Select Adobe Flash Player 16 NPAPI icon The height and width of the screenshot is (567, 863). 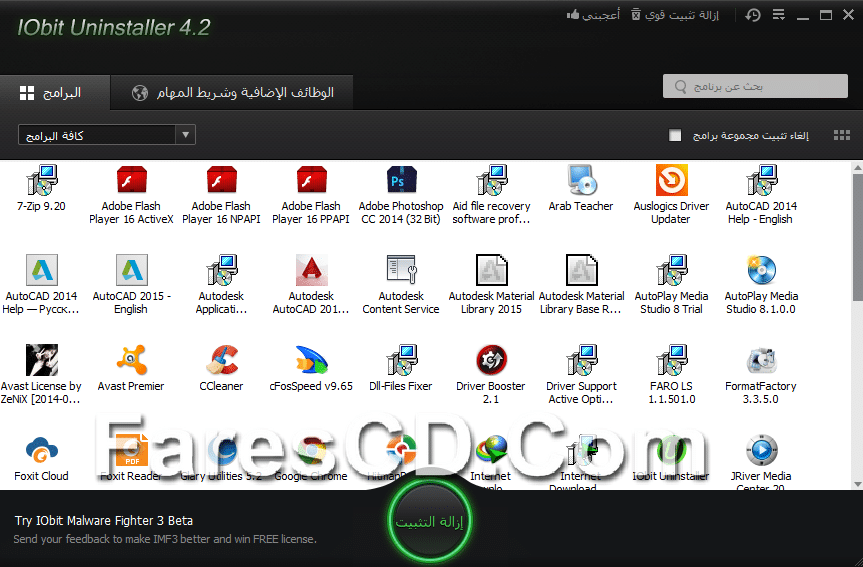pyautogui.click(x=221, y=180)
